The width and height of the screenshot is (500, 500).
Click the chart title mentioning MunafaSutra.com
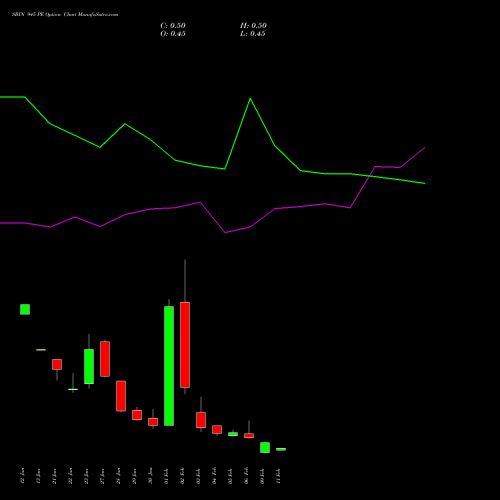pos(65,15)
